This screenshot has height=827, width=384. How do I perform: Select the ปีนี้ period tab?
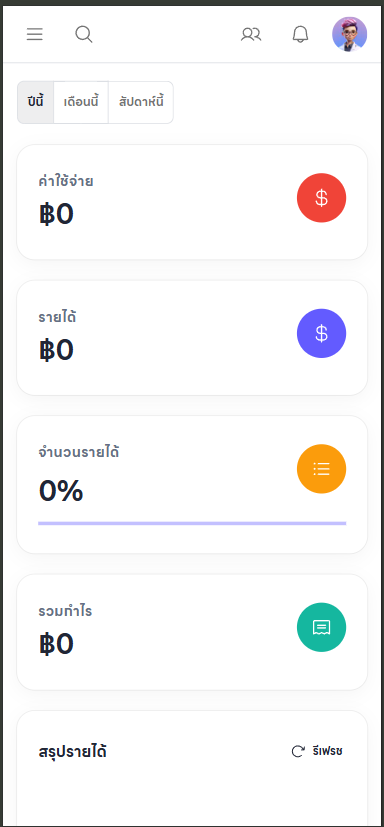coord(35,102)
